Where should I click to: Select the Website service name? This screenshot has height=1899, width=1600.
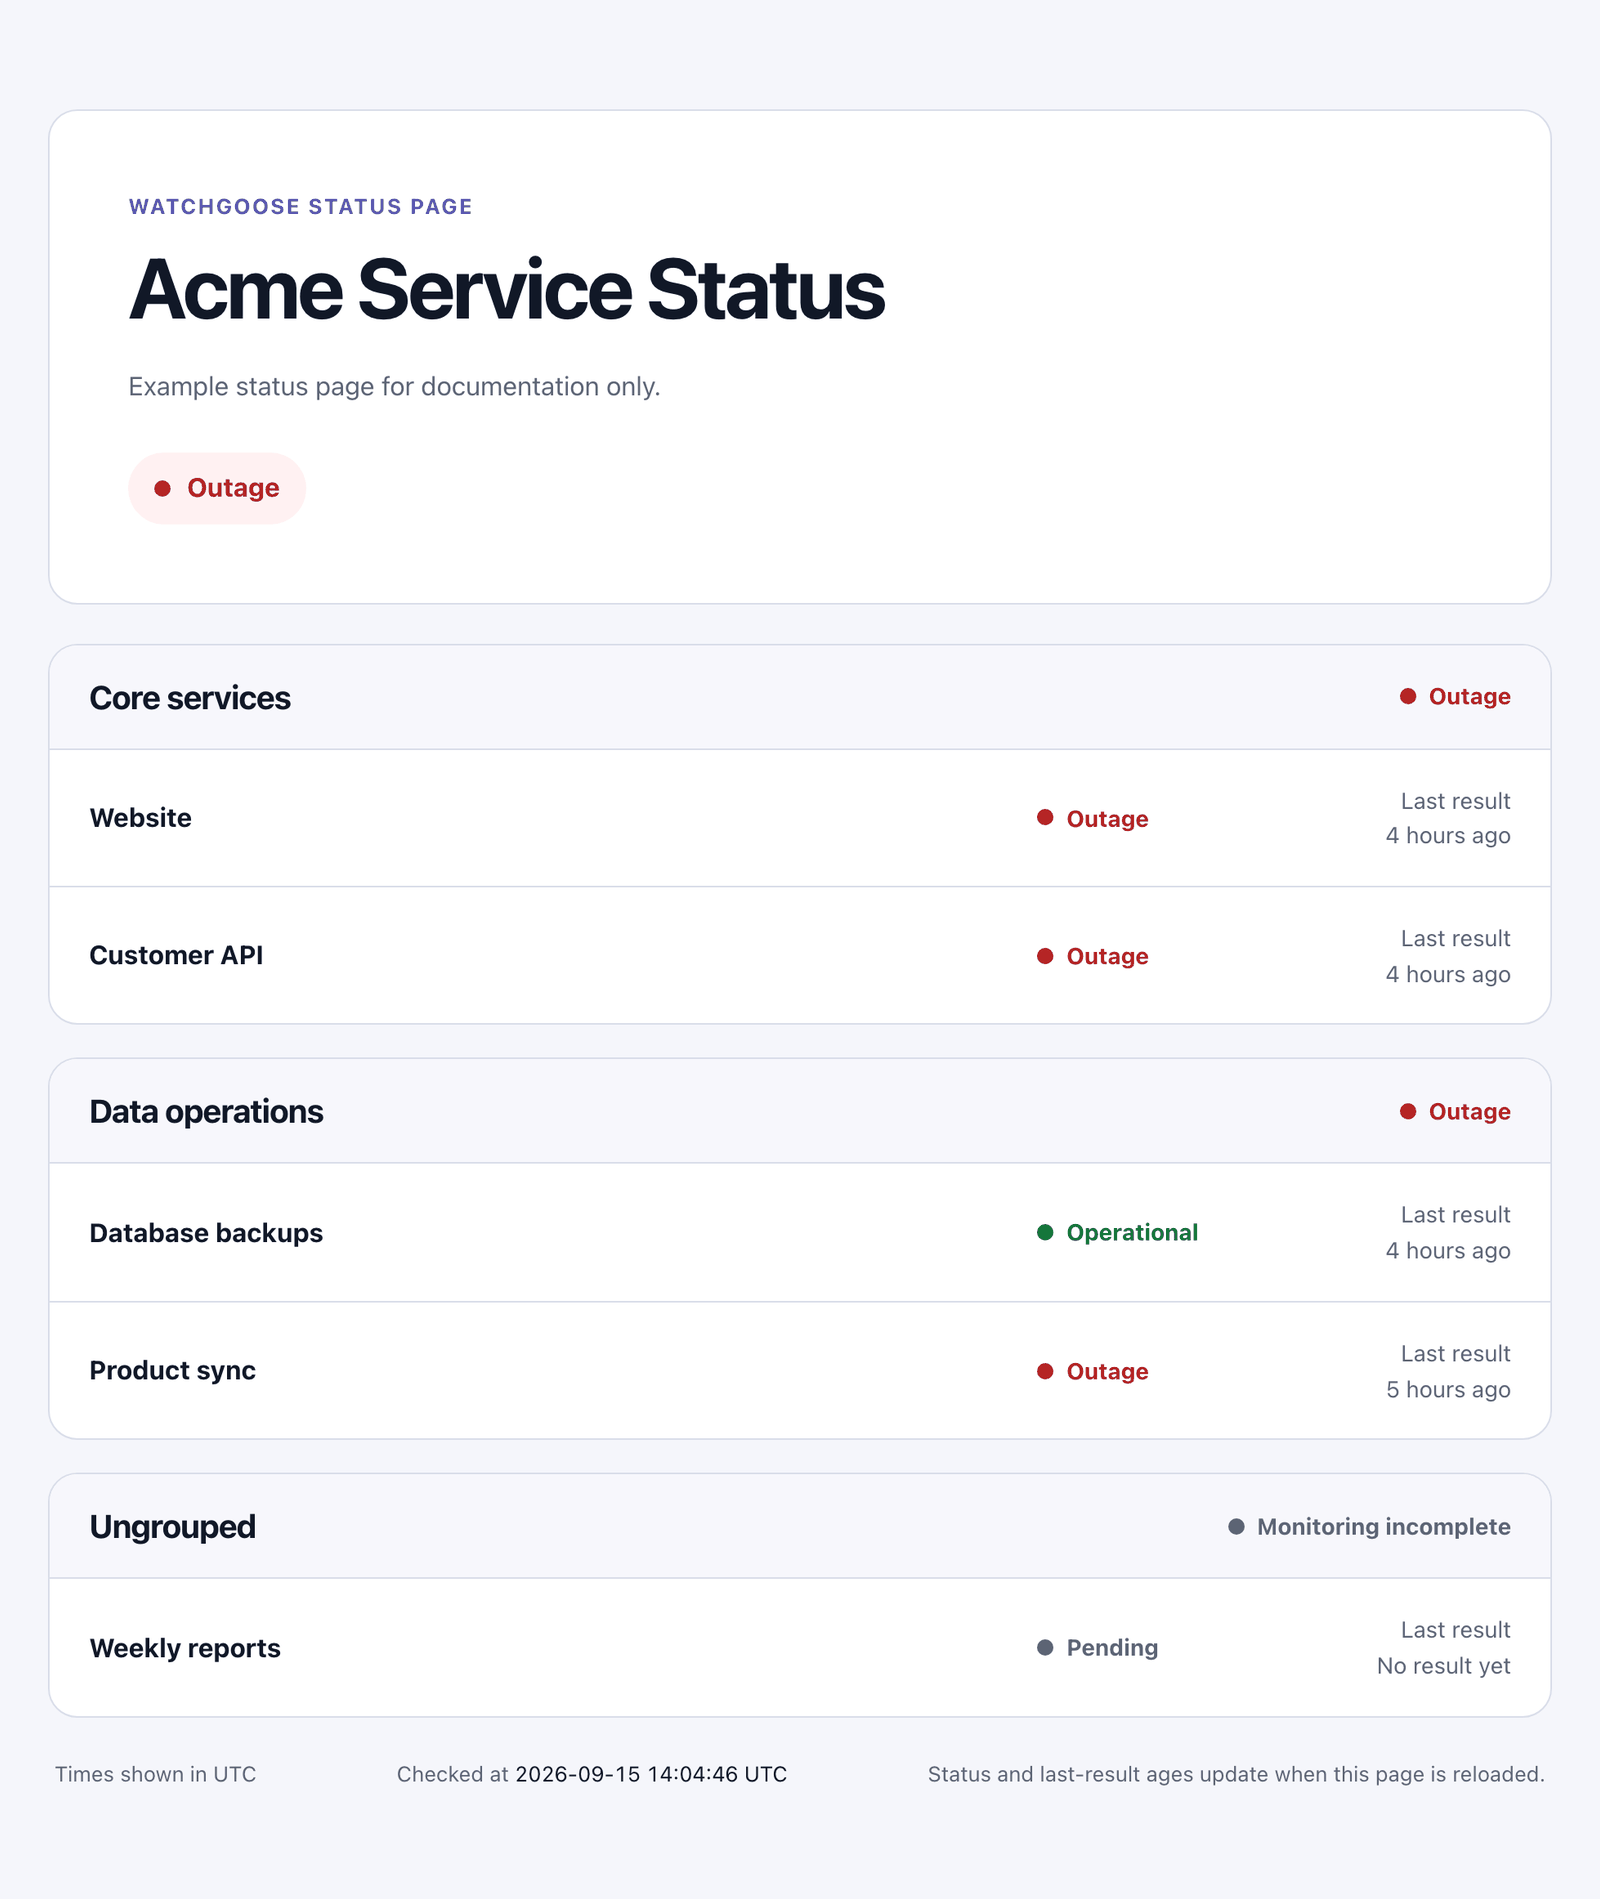pos(141,818)
